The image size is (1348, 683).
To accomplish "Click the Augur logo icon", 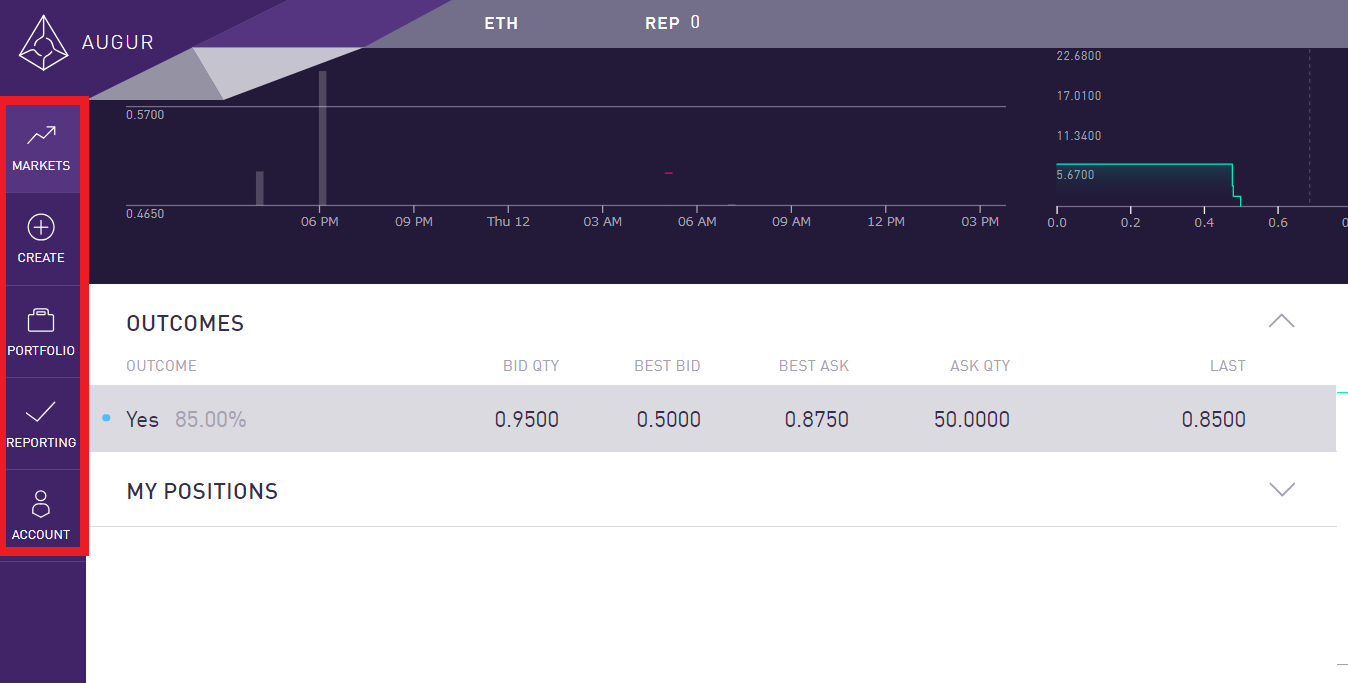I will point(42,42).
